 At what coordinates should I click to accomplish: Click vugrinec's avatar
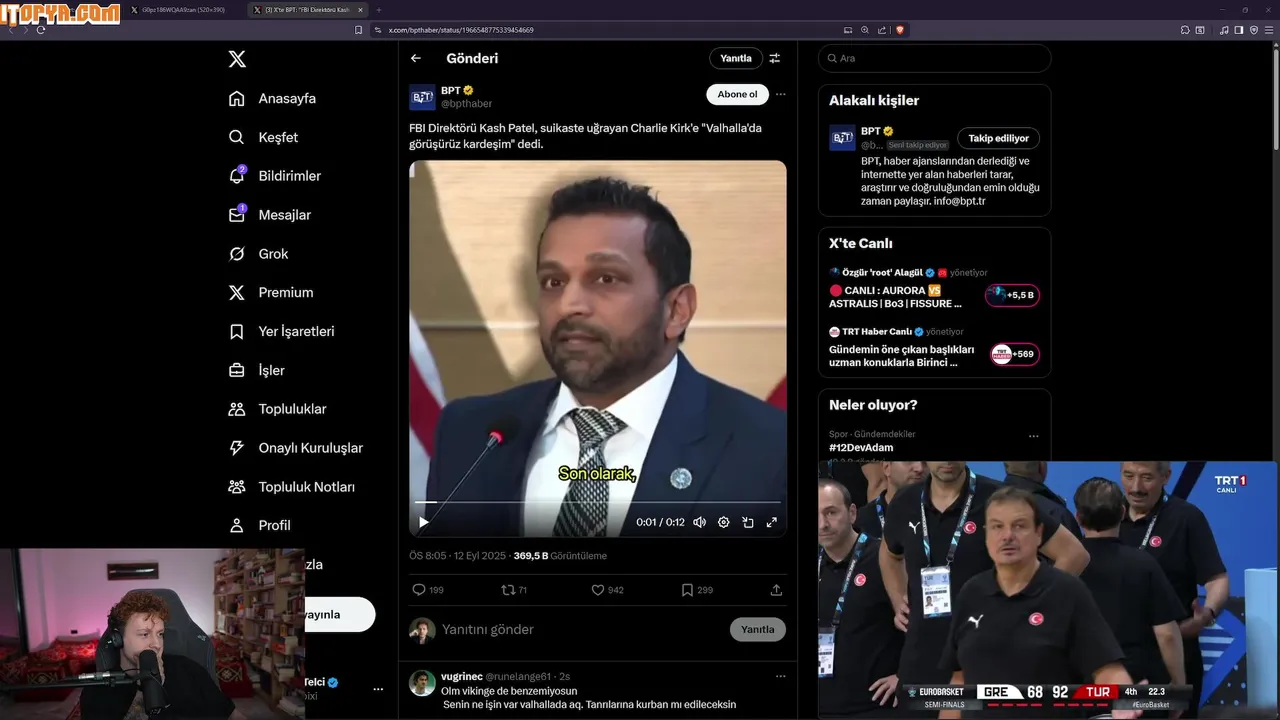point(422,683)
